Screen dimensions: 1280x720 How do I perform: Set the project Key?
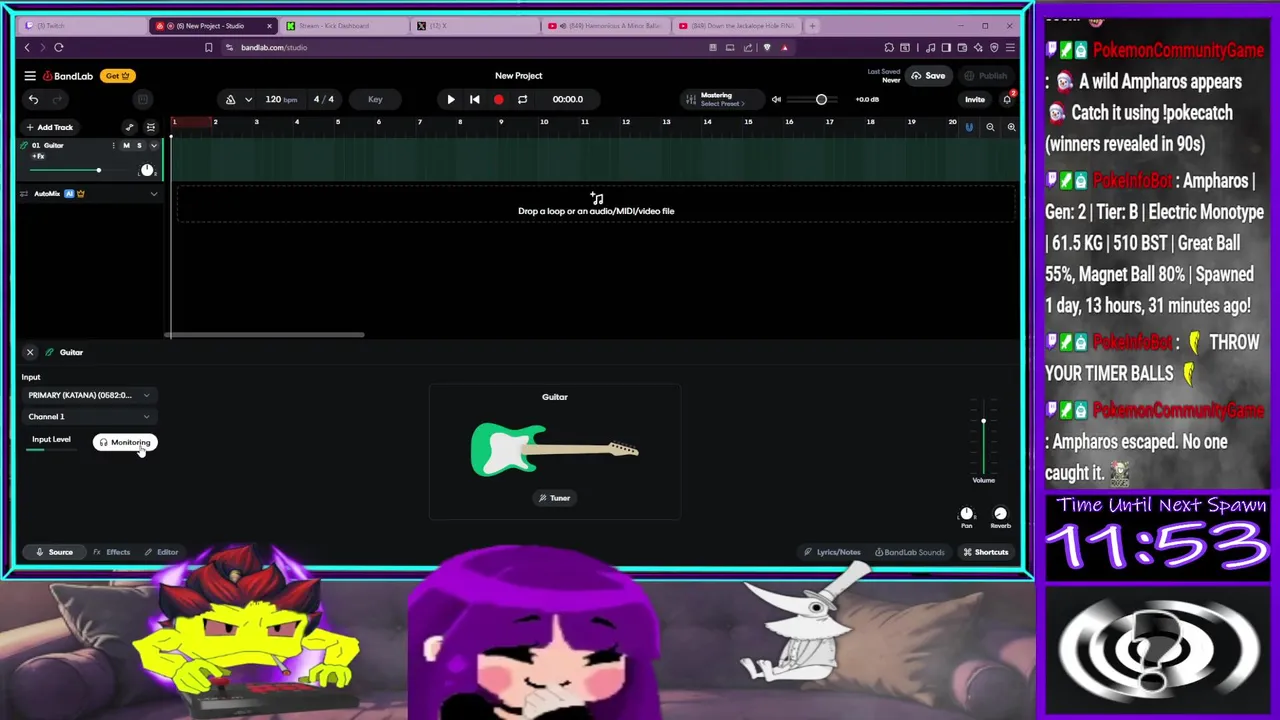point(375,99)
